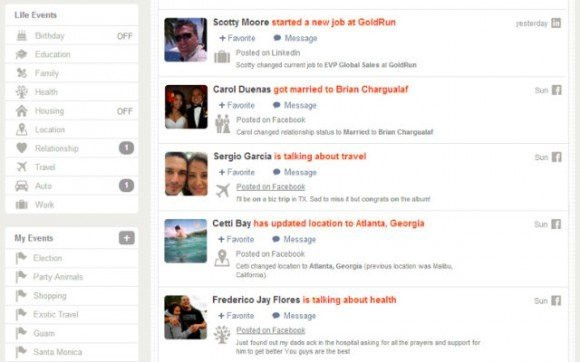Click the Facebook icon on Carol Duenas's post
Image resolution: width=580 pixels, height=362 pixels.
pos(556,90)
